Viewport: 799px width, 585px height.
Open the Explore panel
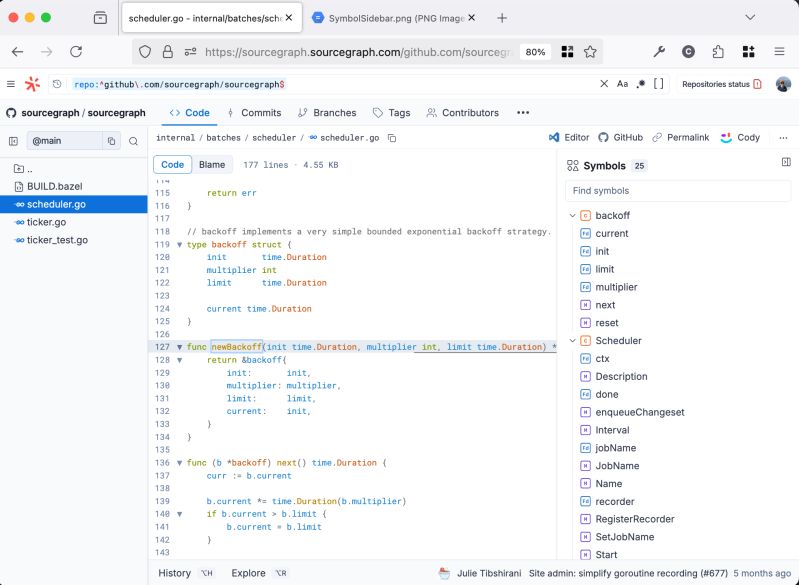tap(259, 573)
